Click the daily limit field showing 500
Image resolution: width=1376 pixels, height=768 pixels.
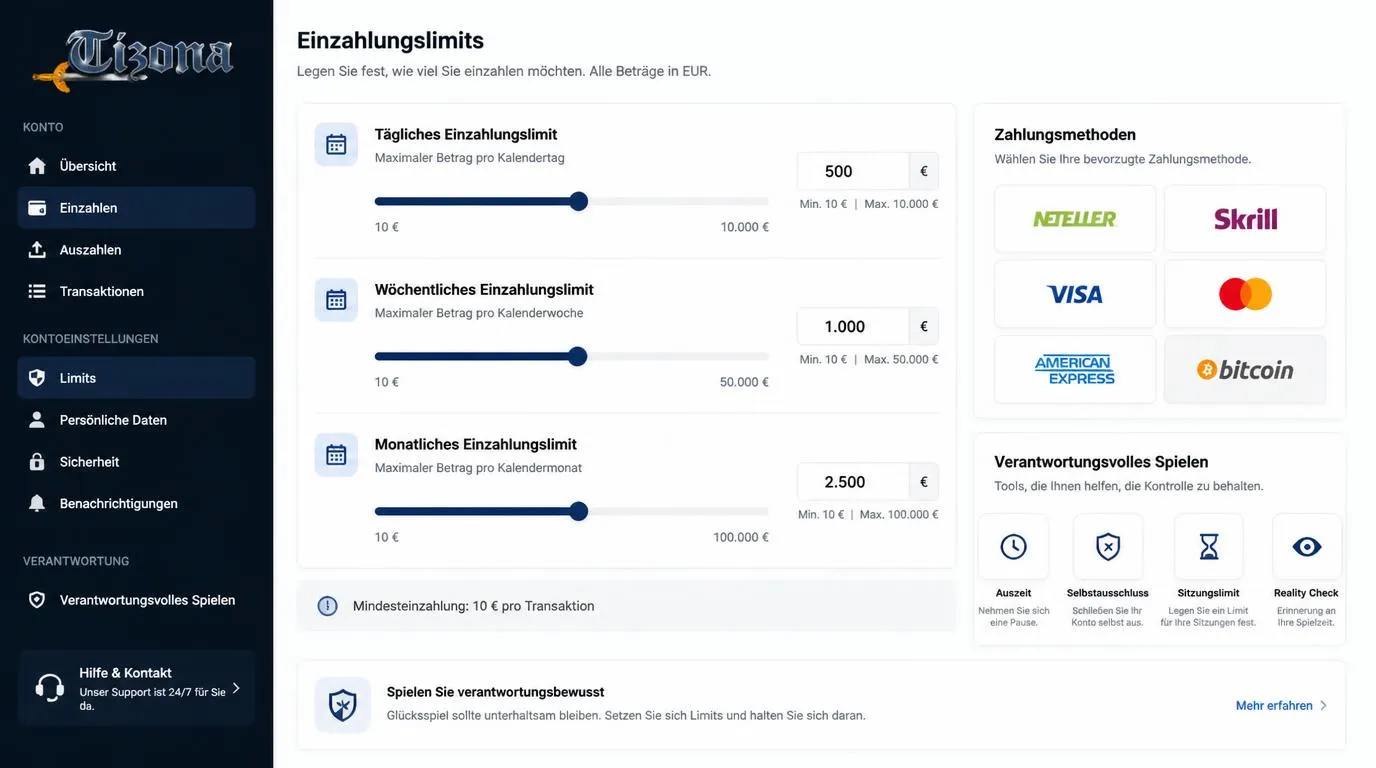(853, 171)
